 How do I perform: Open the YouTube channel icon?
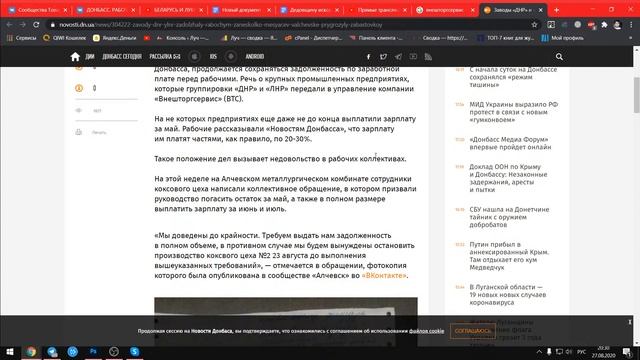click(413, 57)
